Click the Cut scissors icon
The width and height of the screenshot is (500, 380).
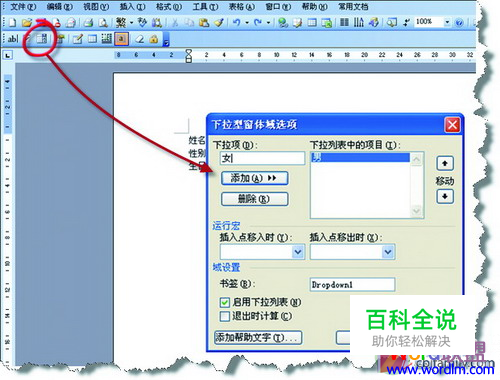point(175,23)
